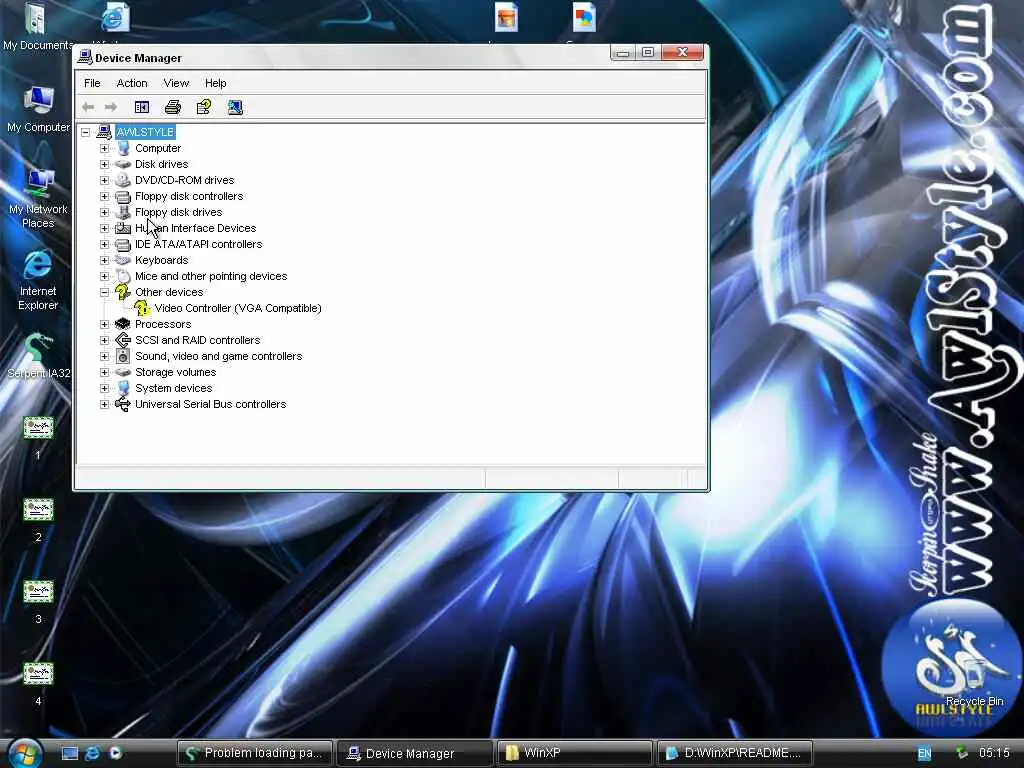Click the Disk drives category icon
Screen dimensions: 1024x768
[x=123, y=164]
